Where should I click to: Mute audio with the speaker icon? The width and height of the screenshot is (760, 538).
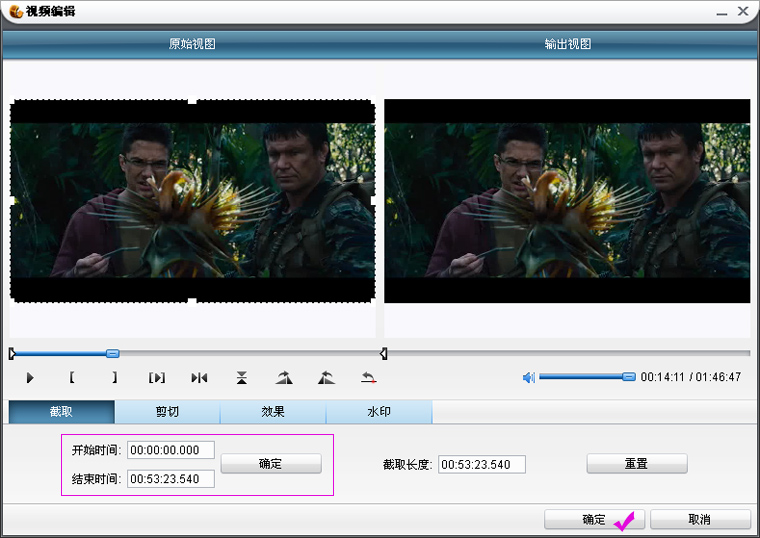point(529,377)
